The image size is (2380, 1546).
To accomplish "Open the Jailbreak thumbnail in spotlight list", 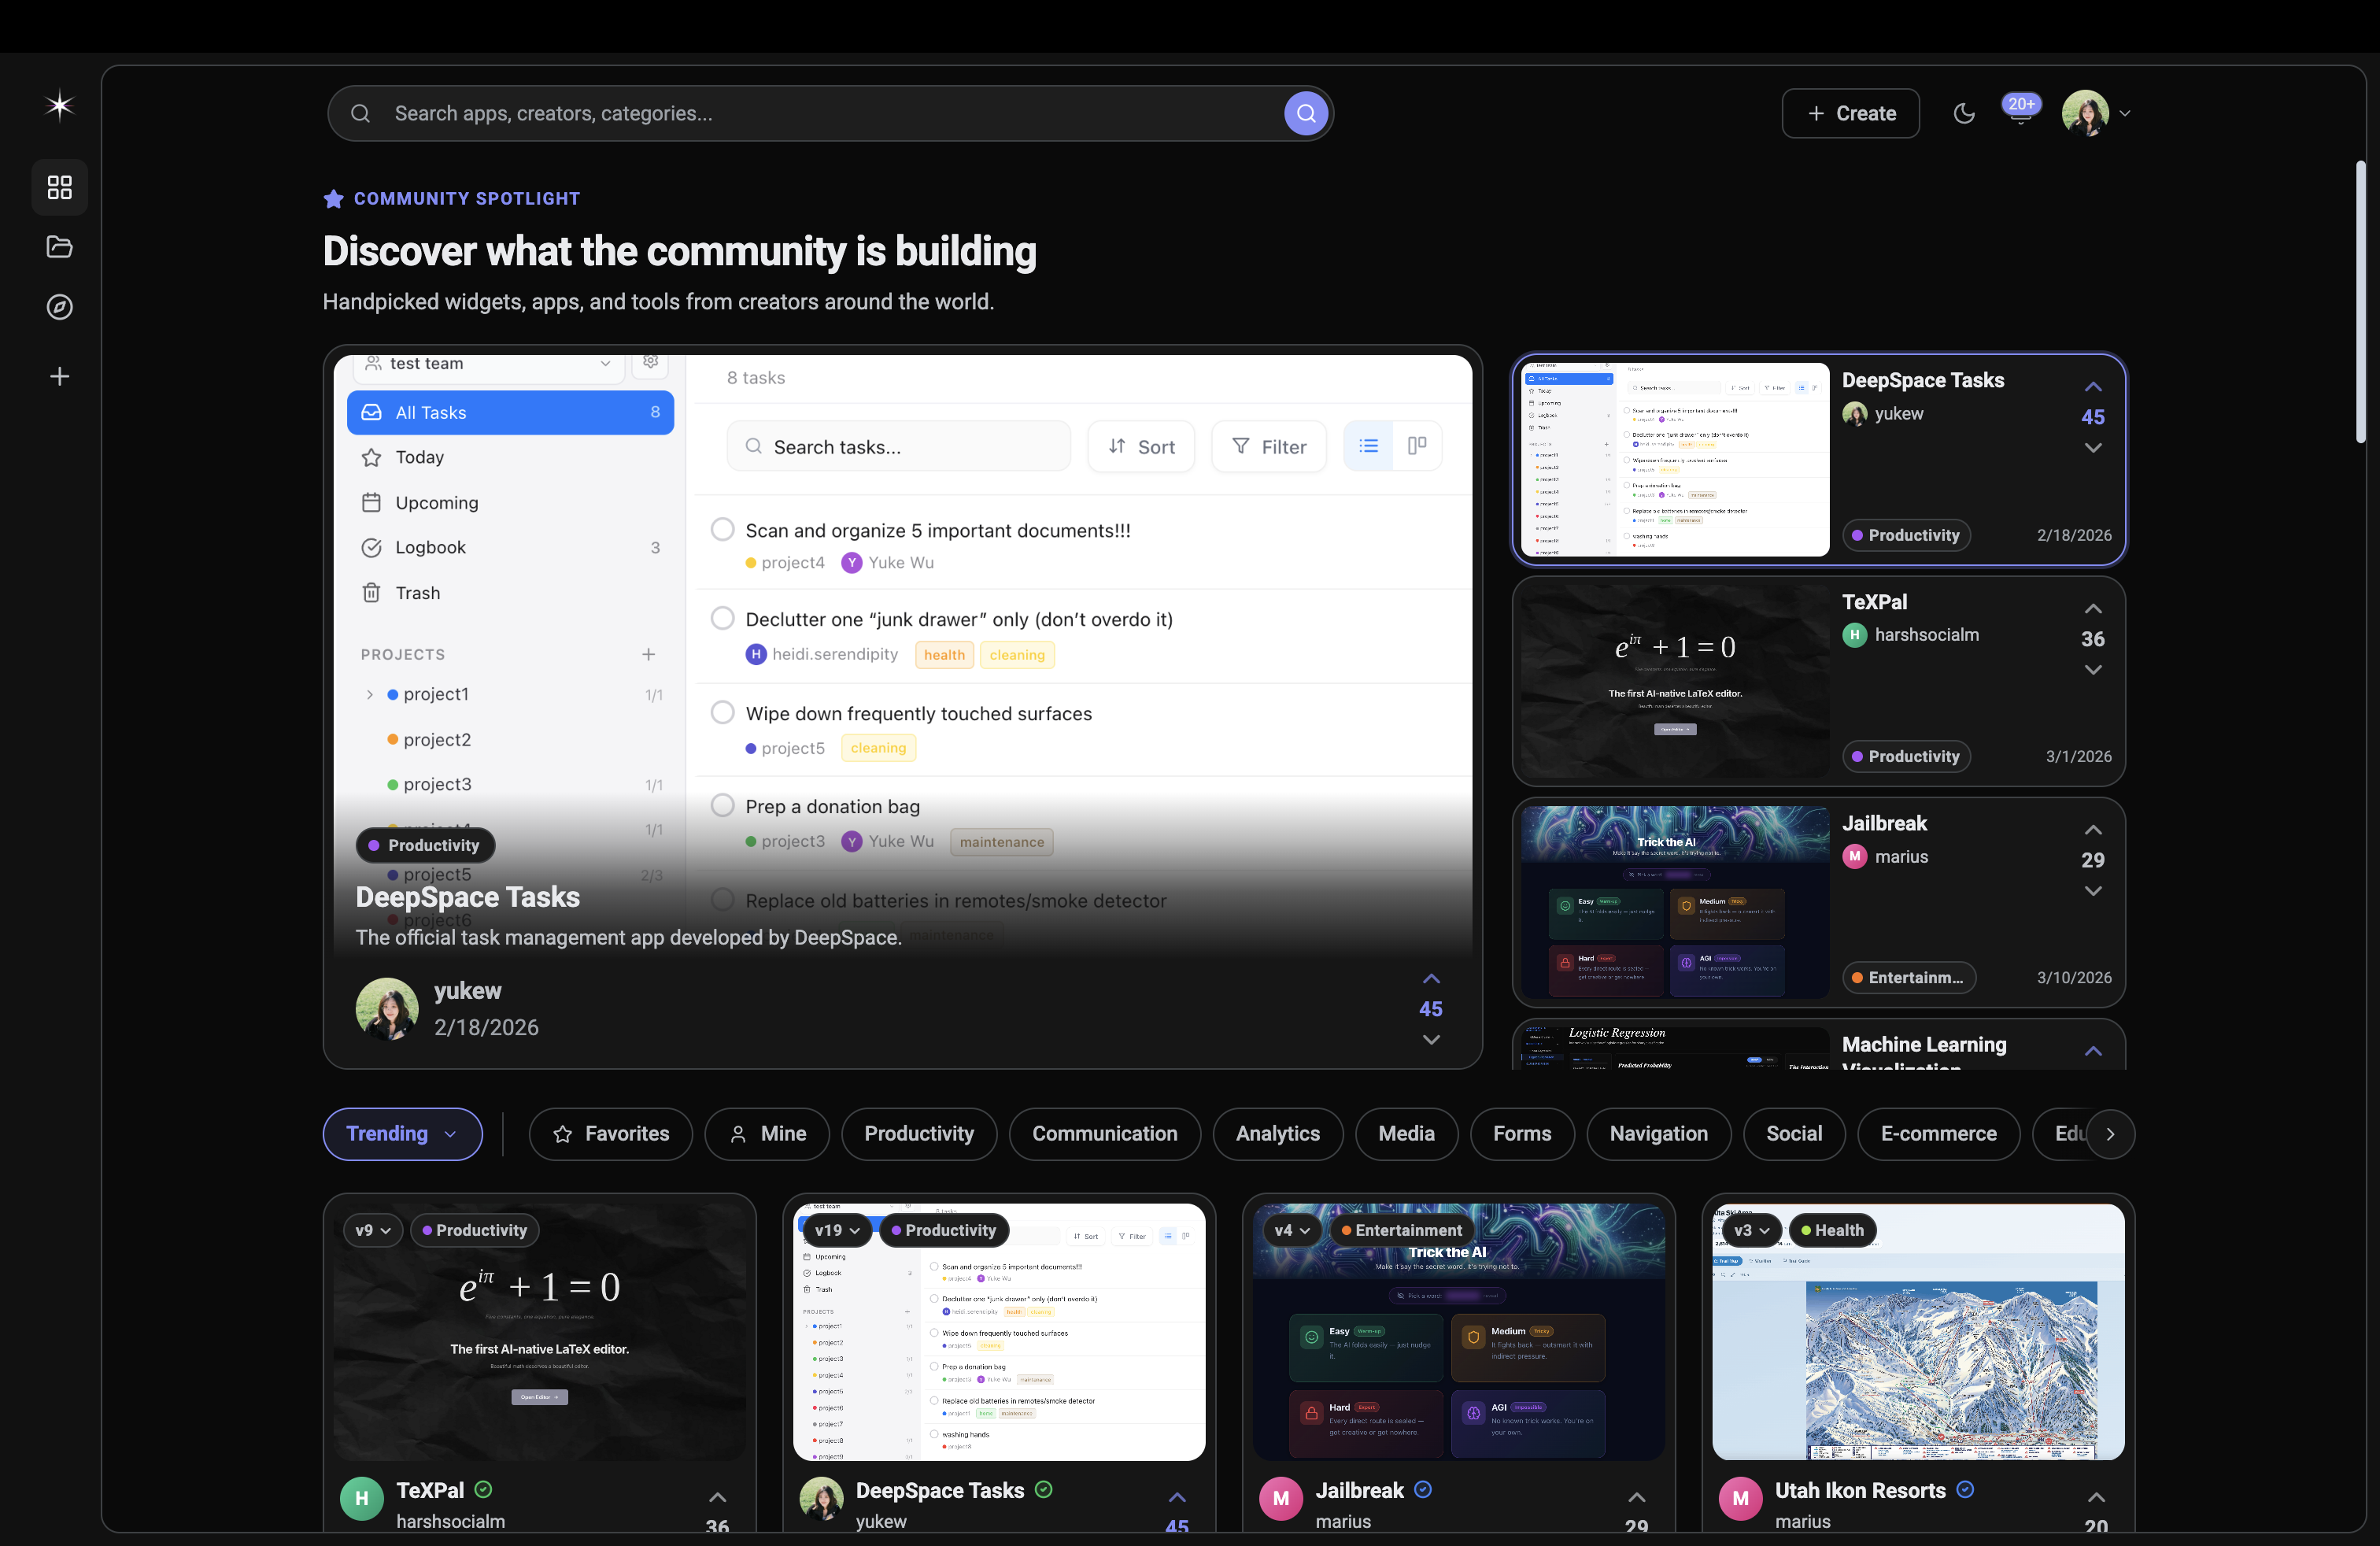I will pos(1675,902).
